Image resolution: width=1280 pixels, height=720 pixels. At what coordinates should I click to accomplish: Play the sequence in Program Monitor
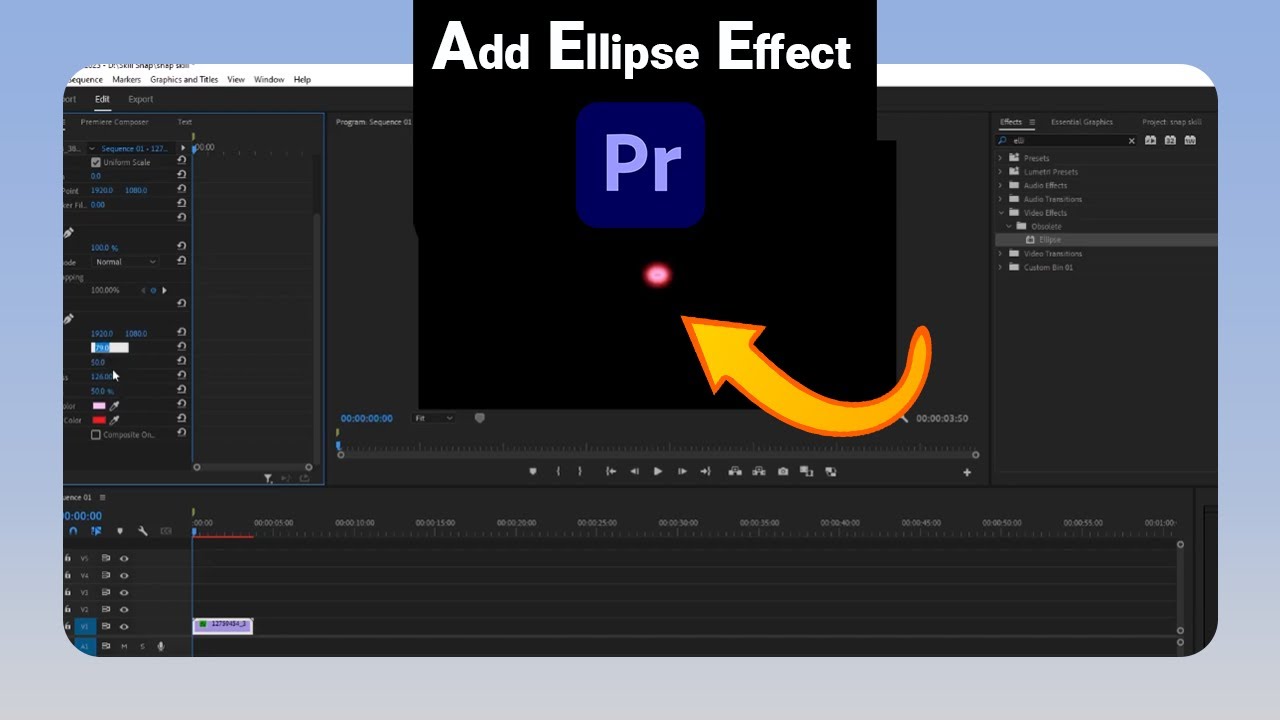coord(658,471)
